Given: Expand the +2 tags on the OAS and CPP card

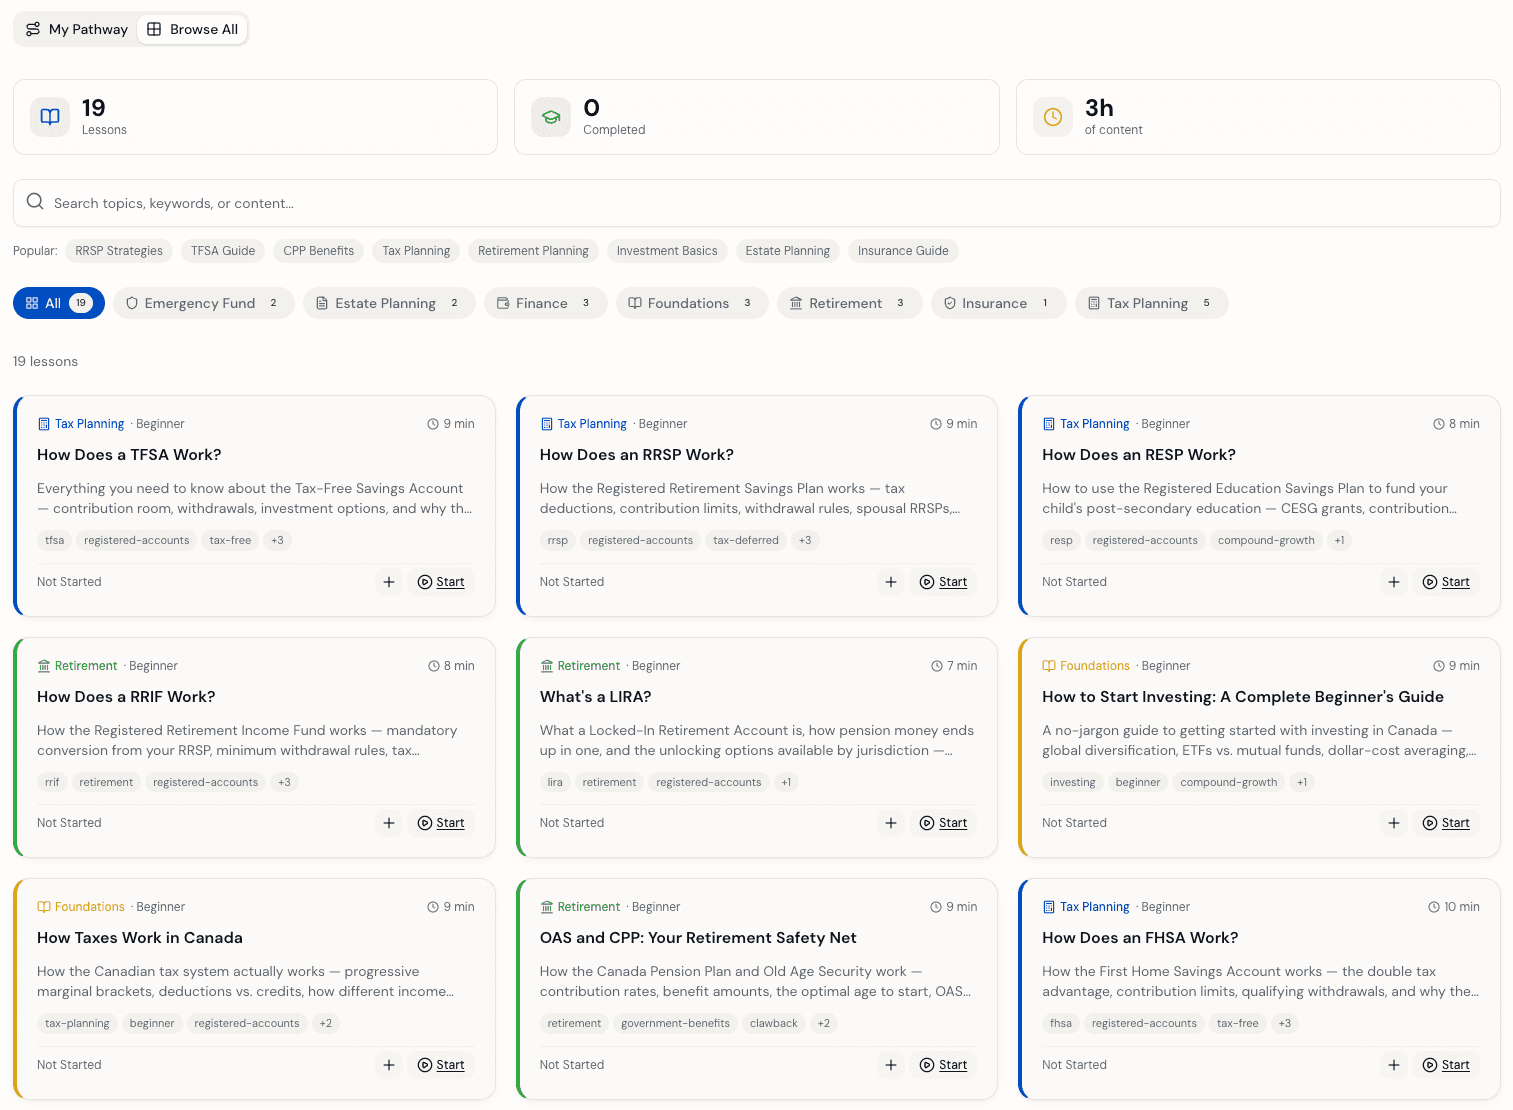Looking at the screenshot, I should (823, 1023).
